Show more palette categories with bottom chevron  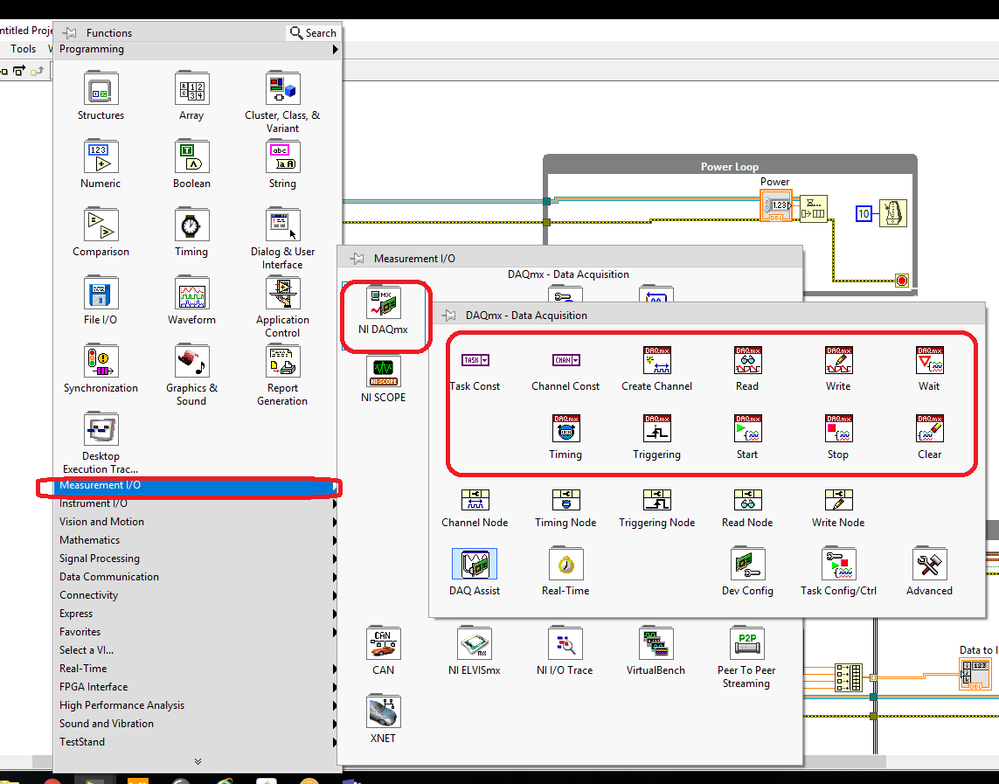tap(198, 761)
